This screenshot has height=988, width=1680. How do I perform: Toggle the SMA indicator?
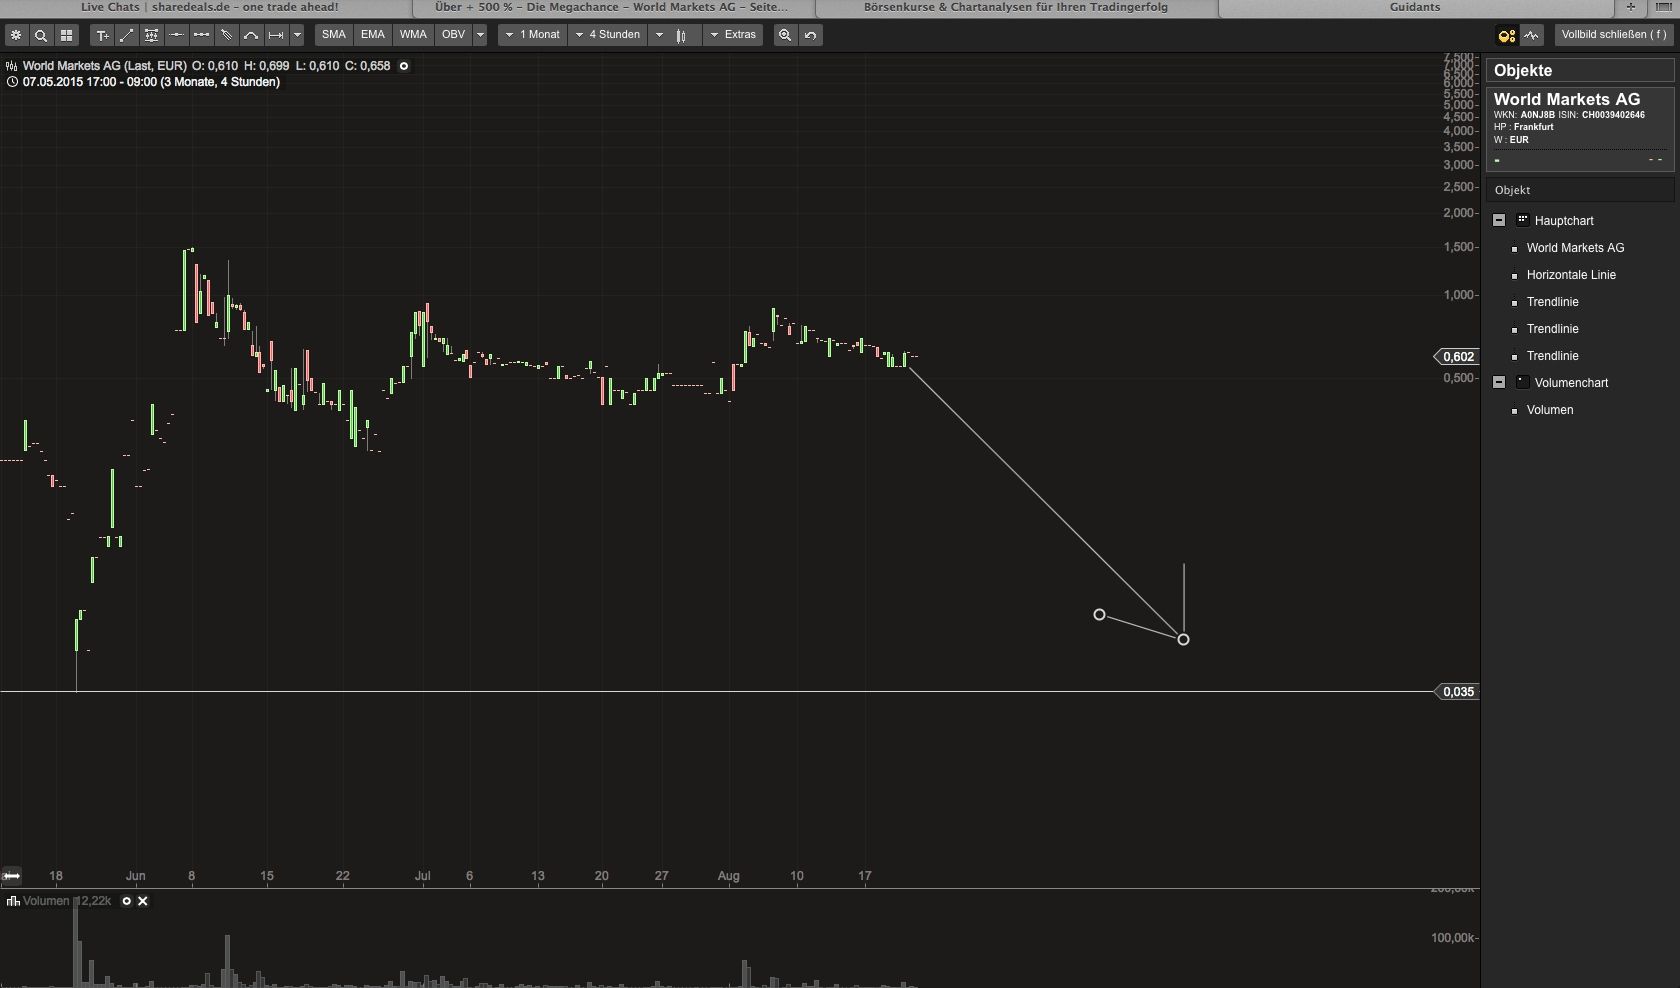(x=332, y=35)
